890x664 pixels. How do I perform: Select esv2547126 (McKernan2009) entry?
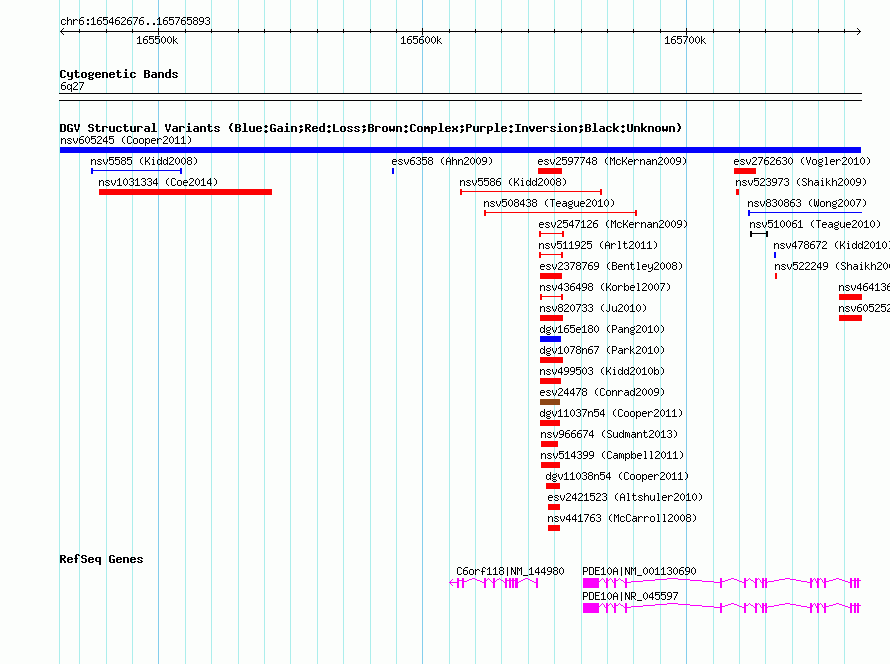pos(613,224)
